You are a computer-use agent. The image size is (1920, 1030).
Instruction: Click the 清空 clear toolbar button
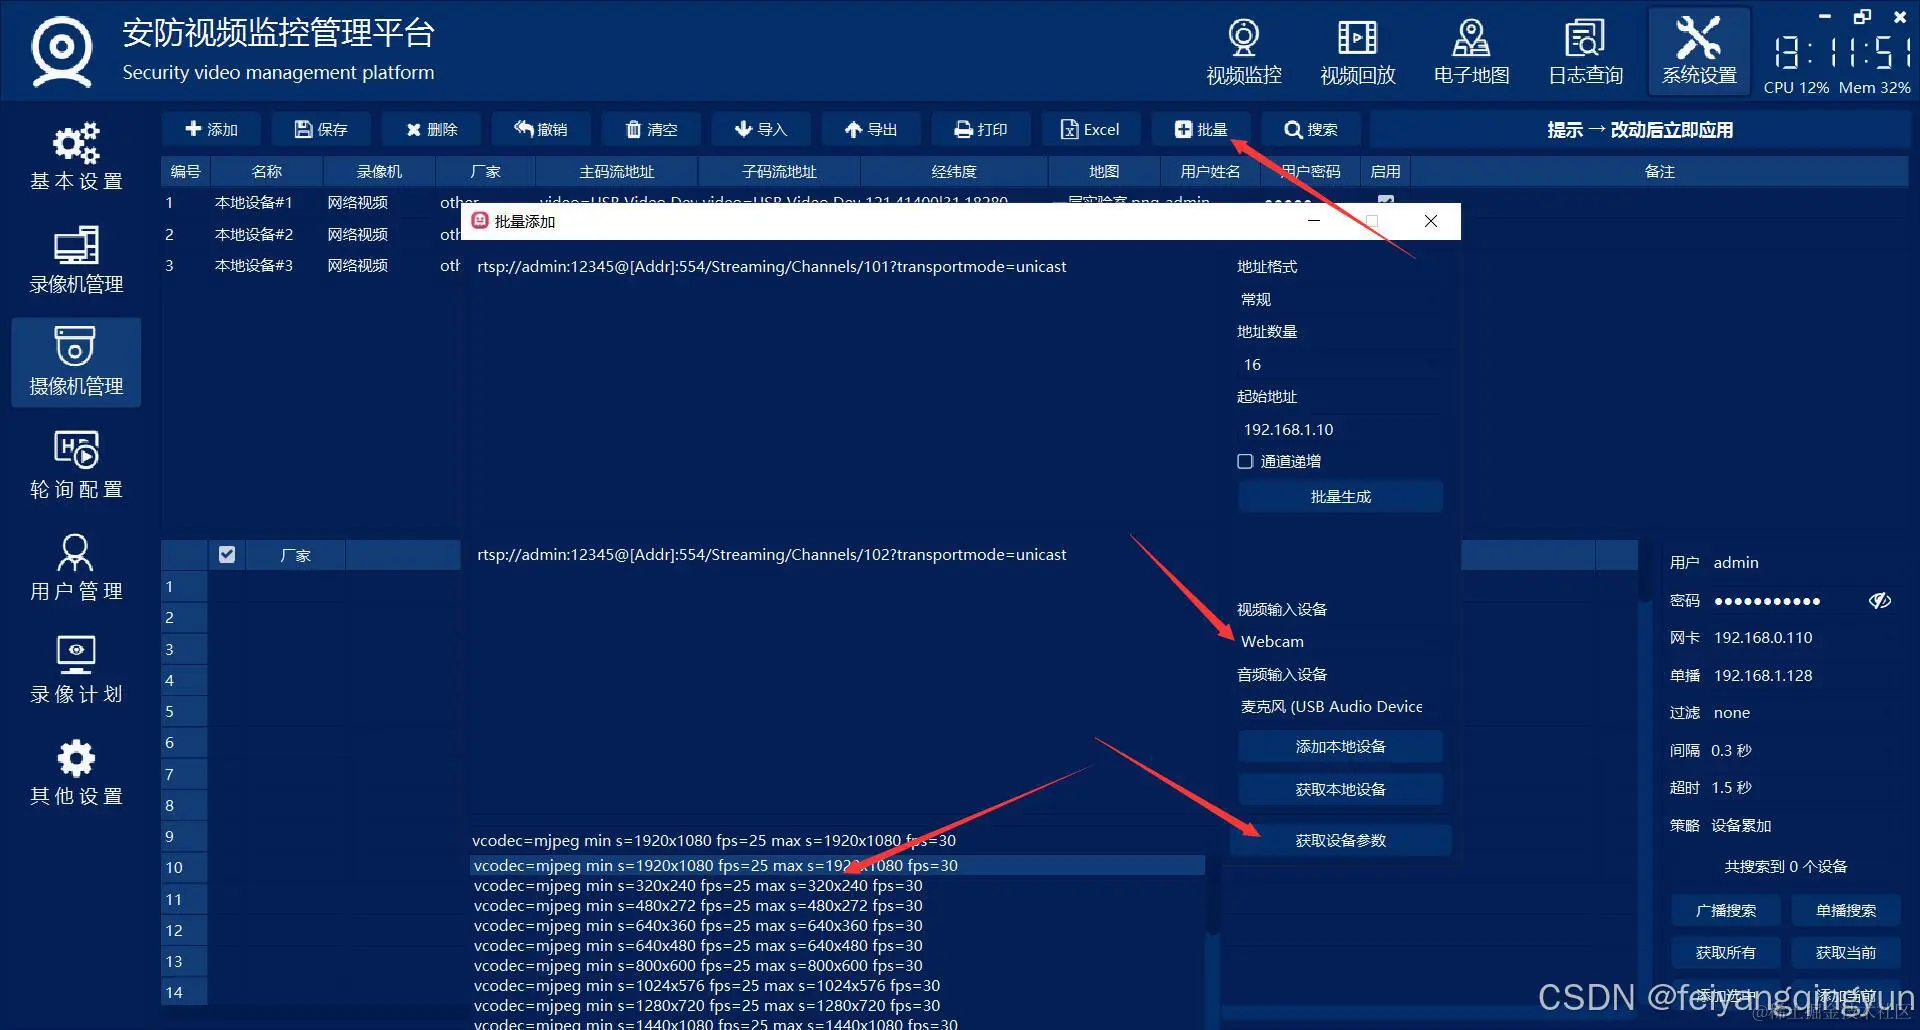pyautogui.click(x=651, y=129)
